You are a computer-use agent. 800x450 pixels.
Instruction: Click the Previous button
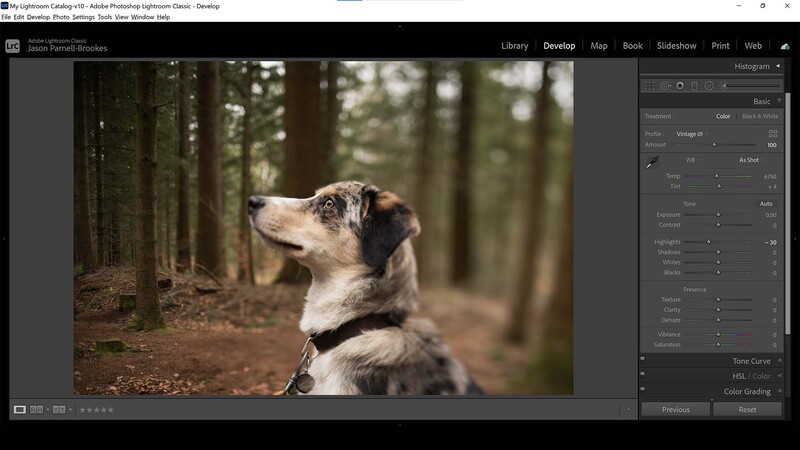(676, 409)
